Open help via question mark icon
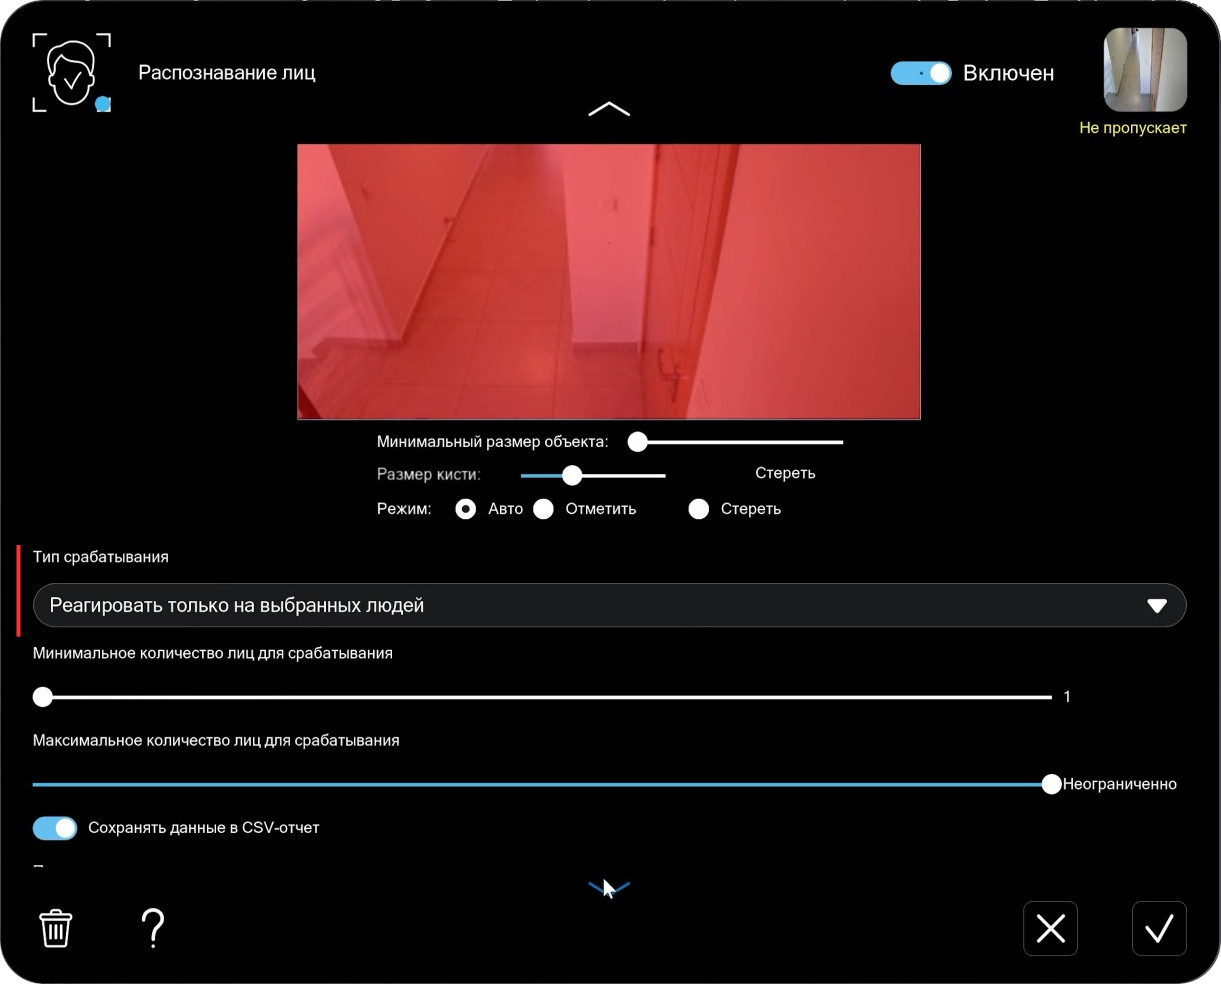 [153, 928]
